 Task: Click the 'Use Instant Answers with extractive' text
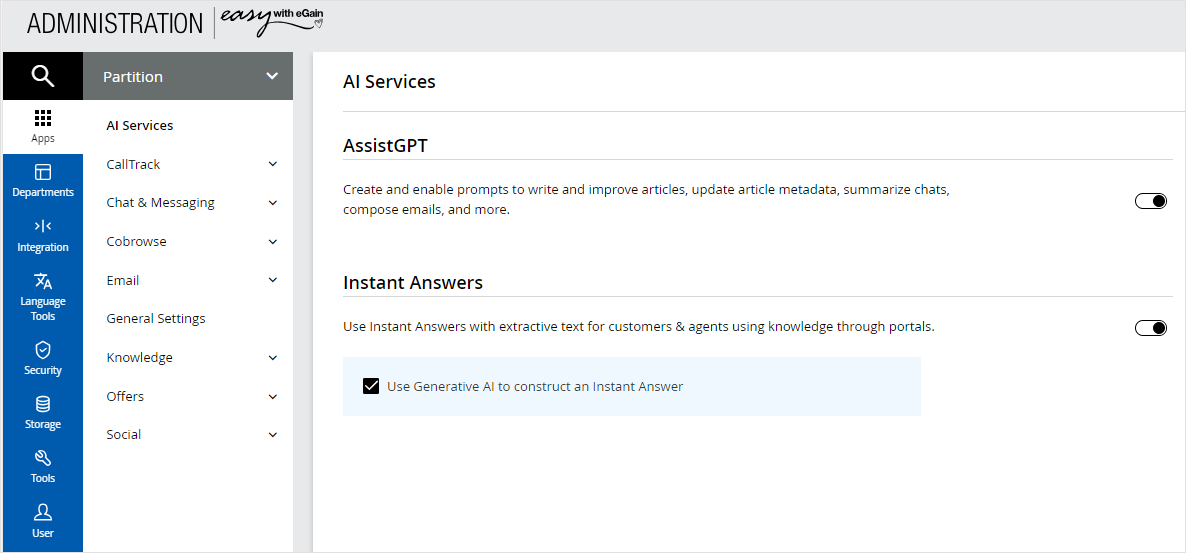[x=639, y=327]
